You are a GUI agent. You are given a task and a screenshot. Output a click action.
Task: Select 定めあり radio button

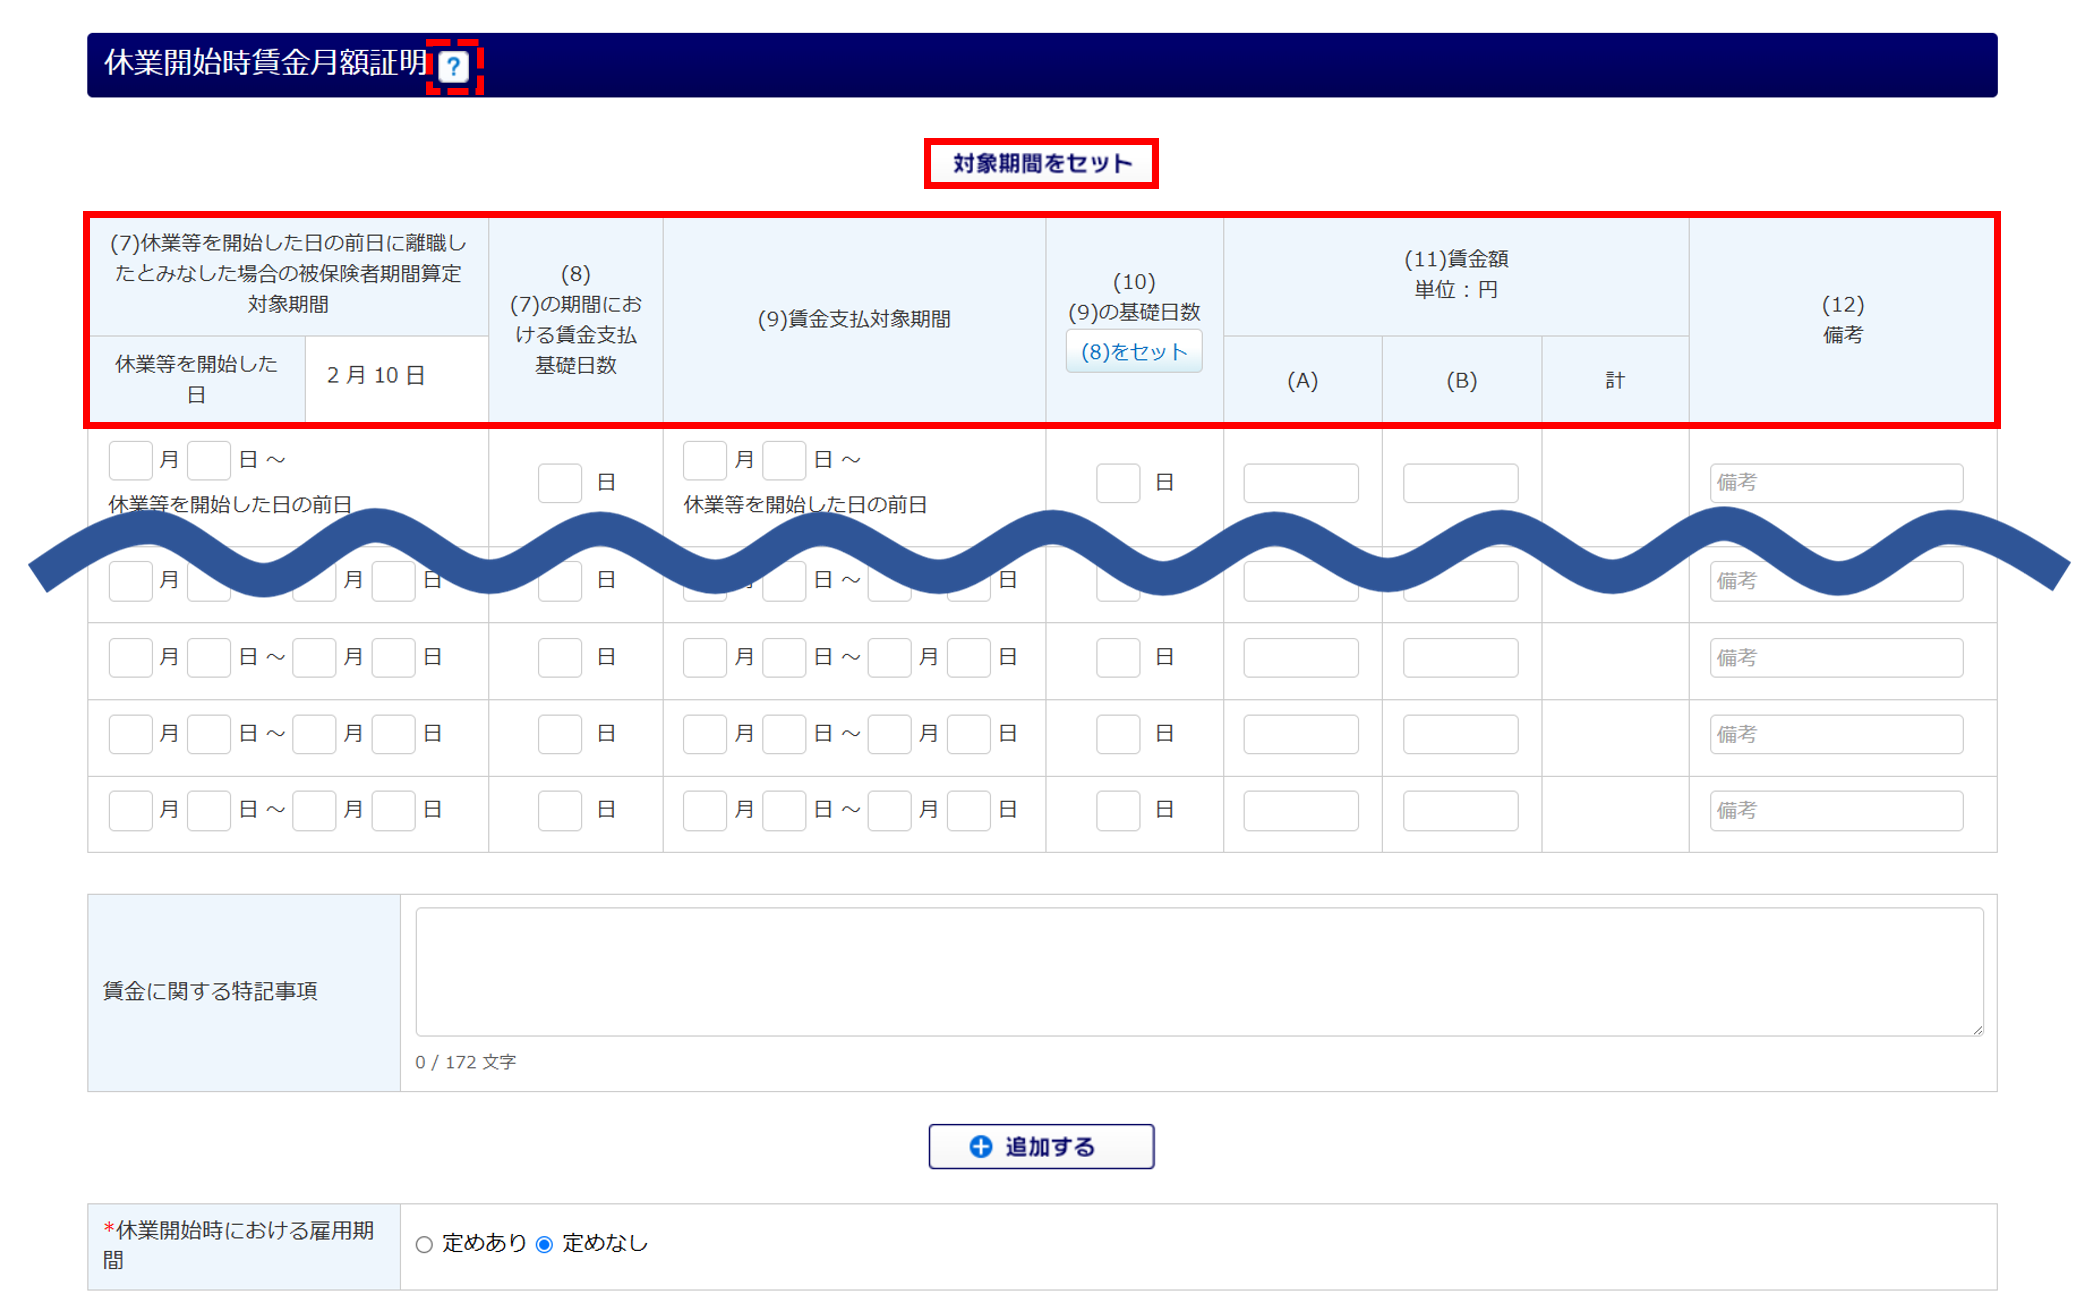(424, 1244)
